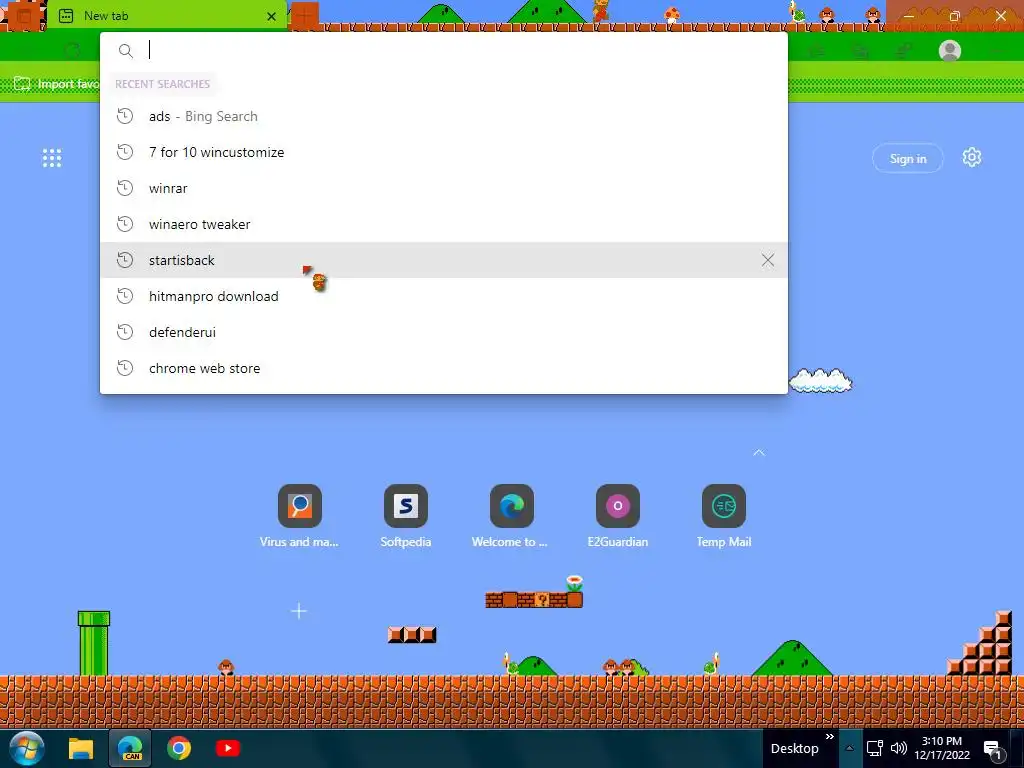Choose 'winaero tweaker' from recent searches
The image size is (1024, 768).
point(444,224)
